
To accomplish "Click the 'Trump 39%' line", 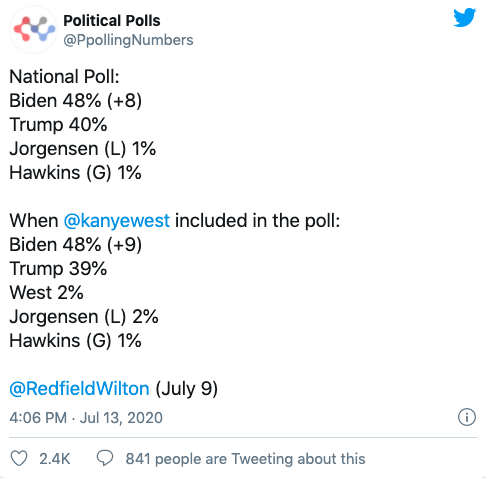I will 58,268.
